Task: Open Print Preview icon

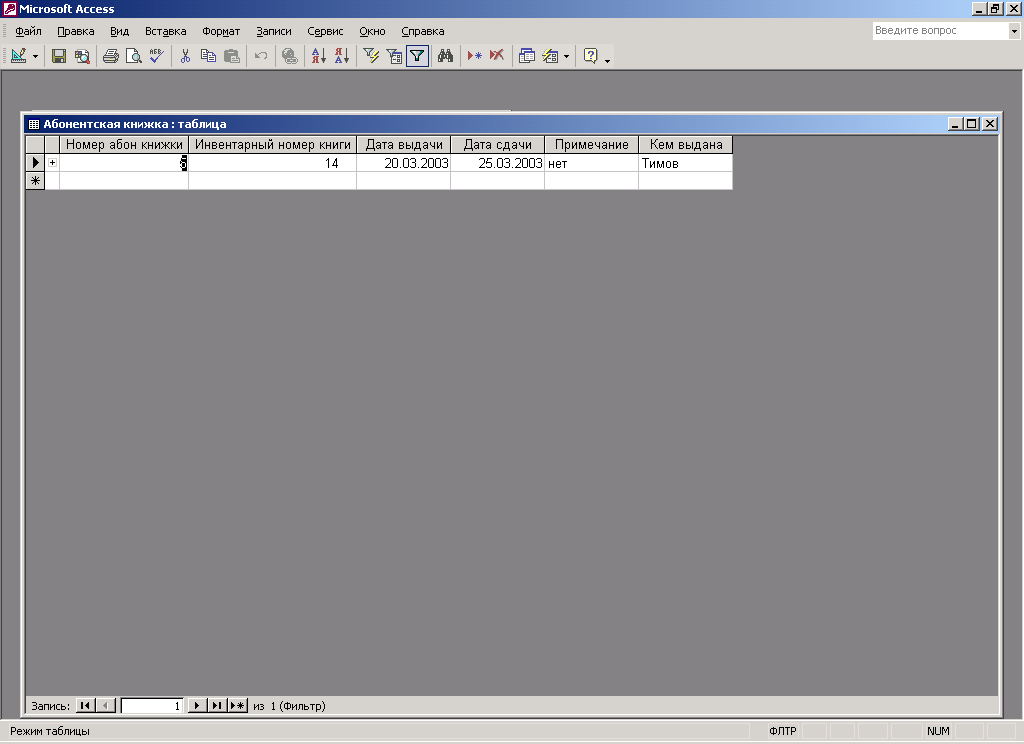Action: 134,56
